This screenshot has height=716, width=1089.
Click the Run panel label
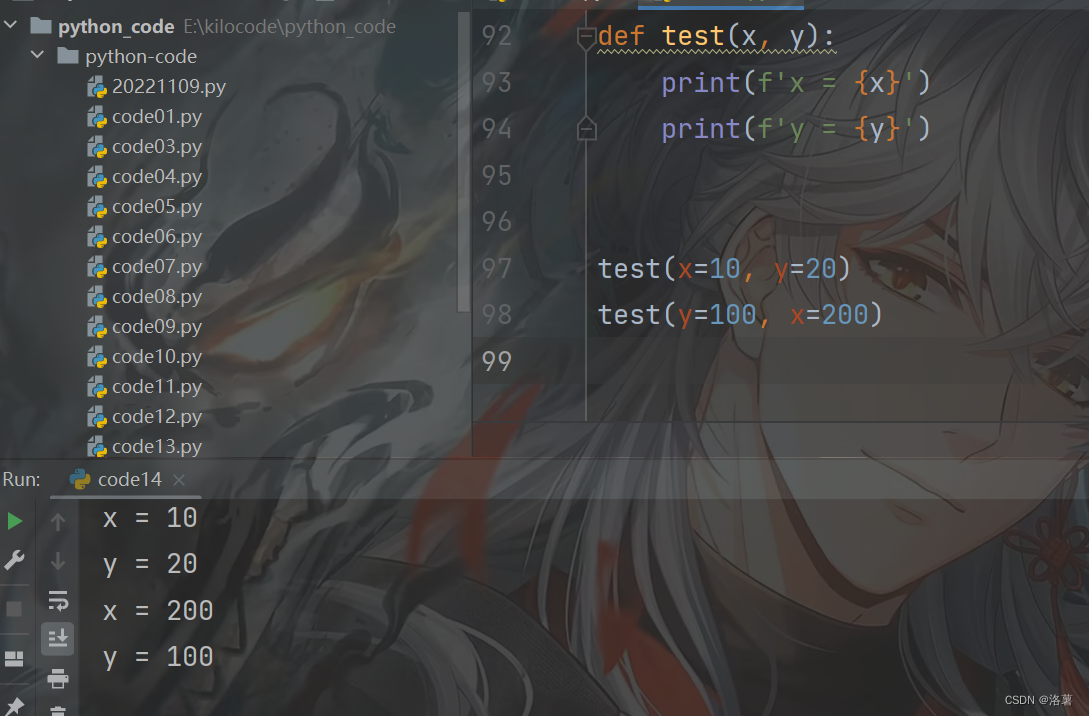click(x=22, y=480)
